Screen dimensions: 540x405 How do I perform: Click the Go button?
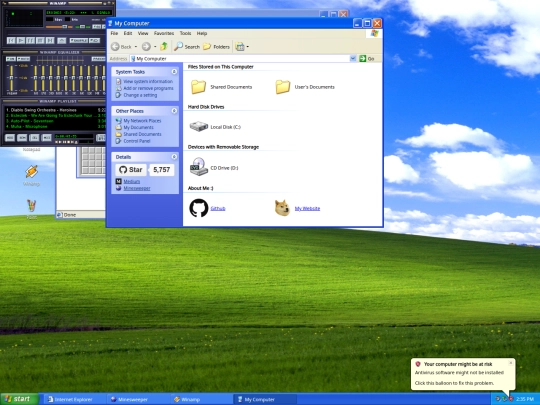pos(367,59)
